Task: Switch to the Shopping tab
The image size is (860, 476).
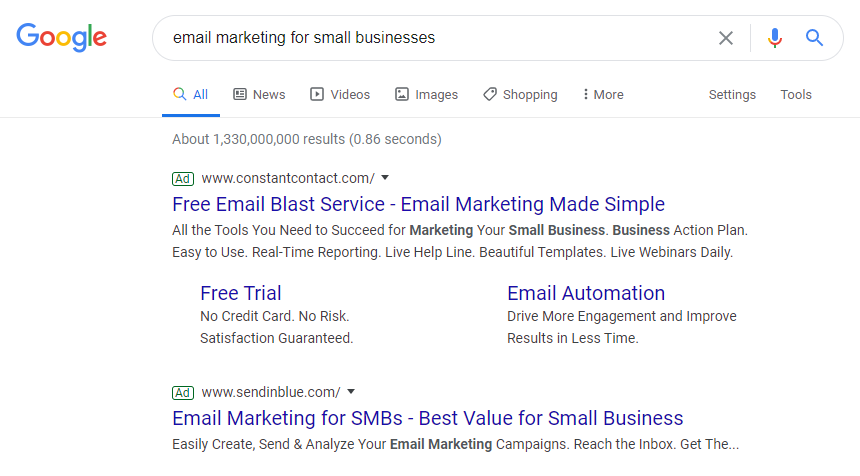Action: click(x=520, y=94)
